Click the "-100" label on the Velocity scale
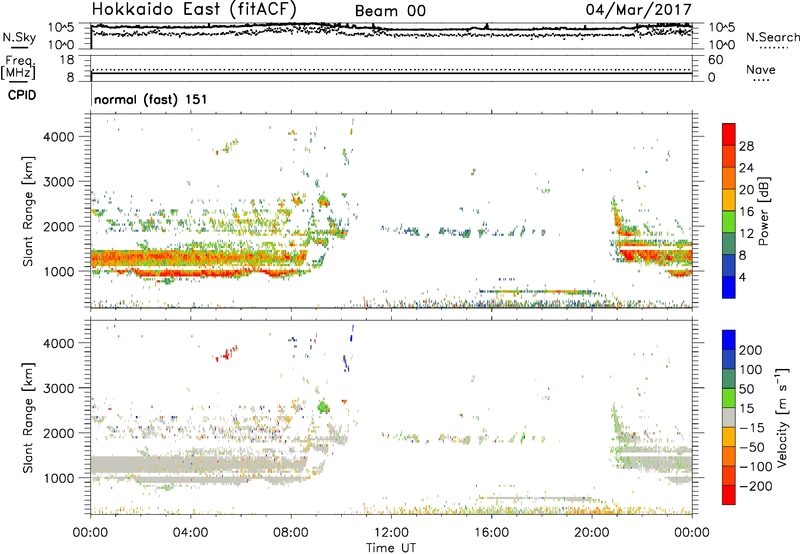 756,466
